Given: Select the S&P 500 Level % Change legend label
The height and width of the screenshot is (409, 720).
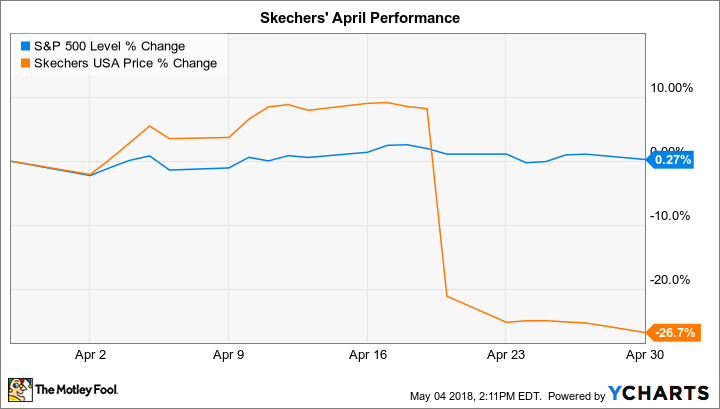Looking at the screenshot, I should [109, 45].
